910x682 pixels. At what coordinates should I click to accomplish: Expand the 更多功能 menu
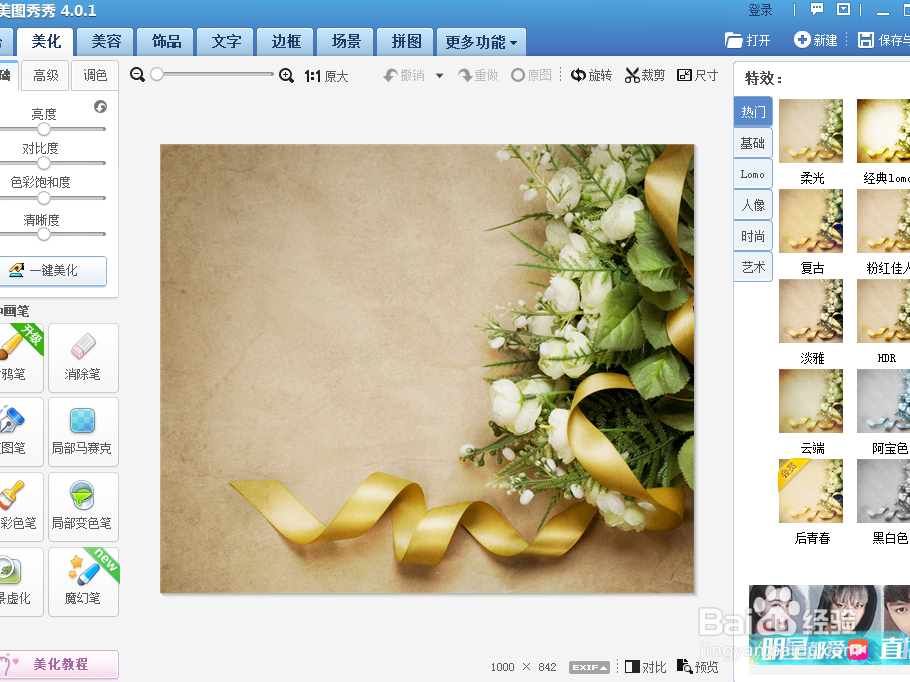481,42
